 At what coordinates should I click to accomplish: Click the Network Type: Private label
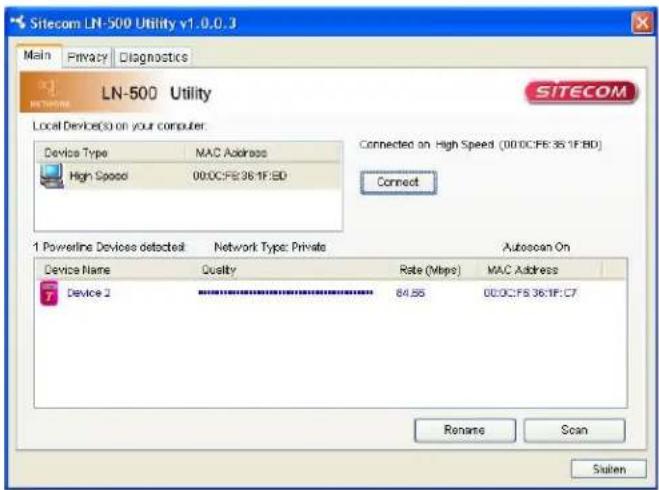[x=270, y=247]
